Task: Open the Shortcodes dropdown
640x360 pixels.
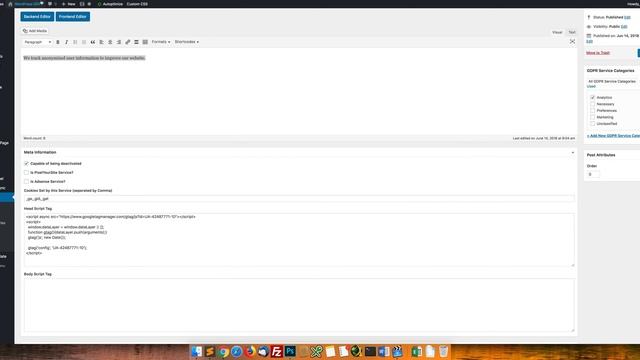Action: pos(187,42)
